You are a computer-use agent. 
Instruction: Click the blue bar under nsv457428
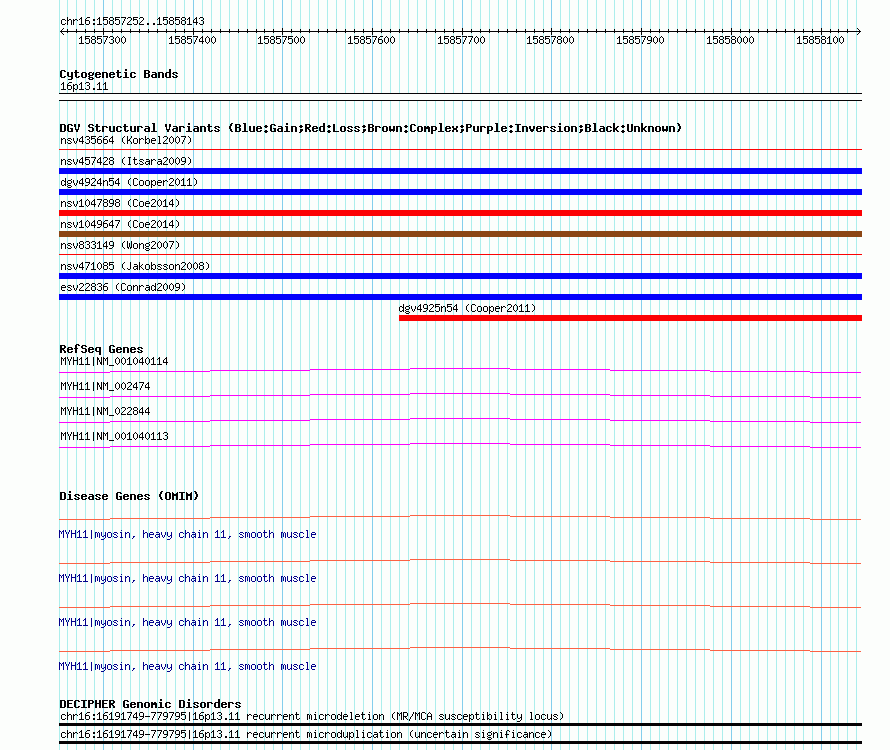tap(460, 171)
